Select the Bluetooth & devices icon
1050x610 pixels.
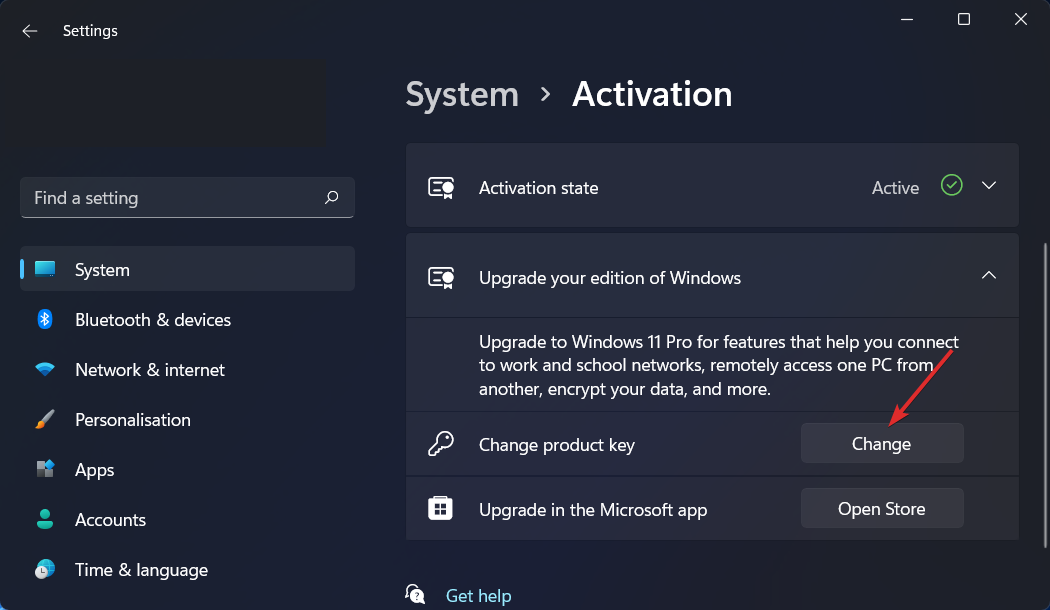45,319
